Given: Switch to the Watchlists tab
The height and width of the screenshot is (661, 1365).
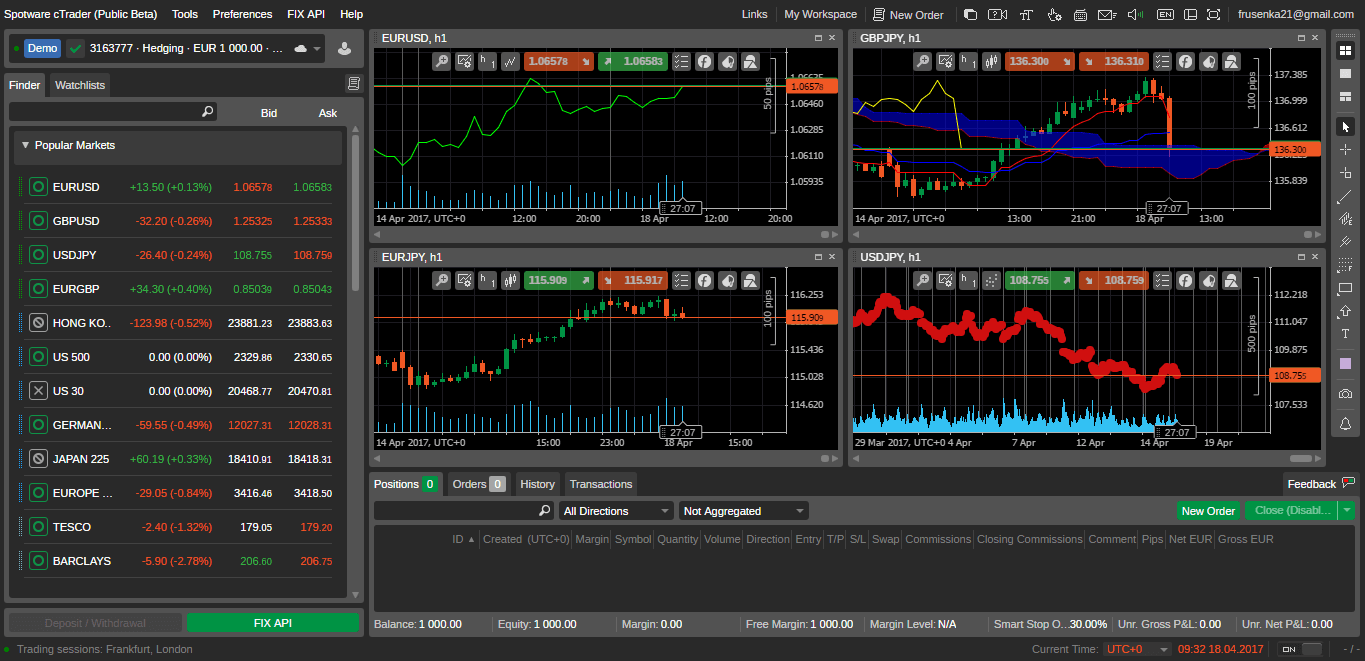Looking at the screenshot, I should point(80,85).
